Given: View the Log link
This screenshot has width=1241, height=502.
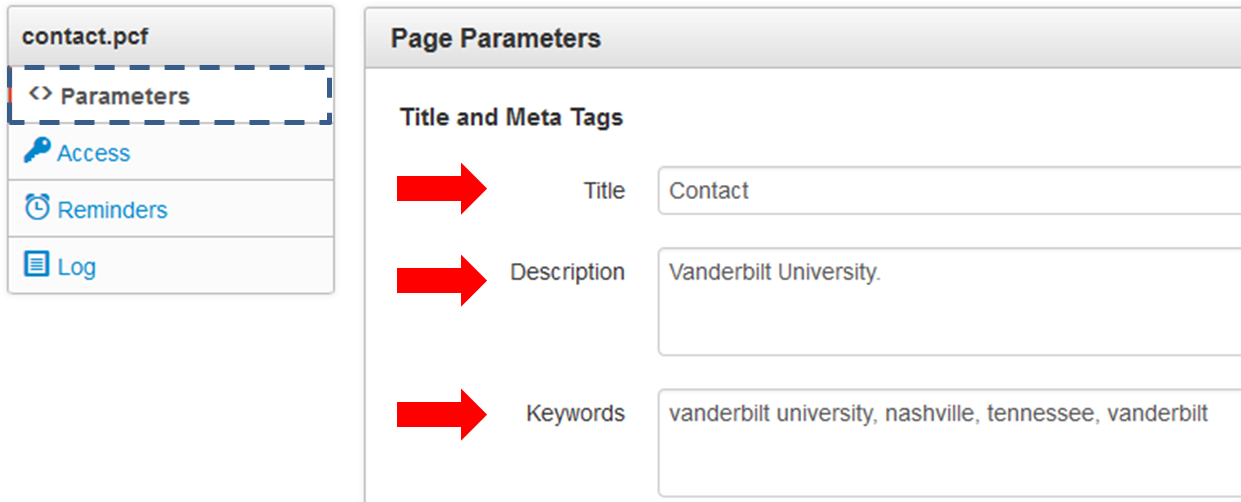Looking at the screenshot, I should click(77, 267).
